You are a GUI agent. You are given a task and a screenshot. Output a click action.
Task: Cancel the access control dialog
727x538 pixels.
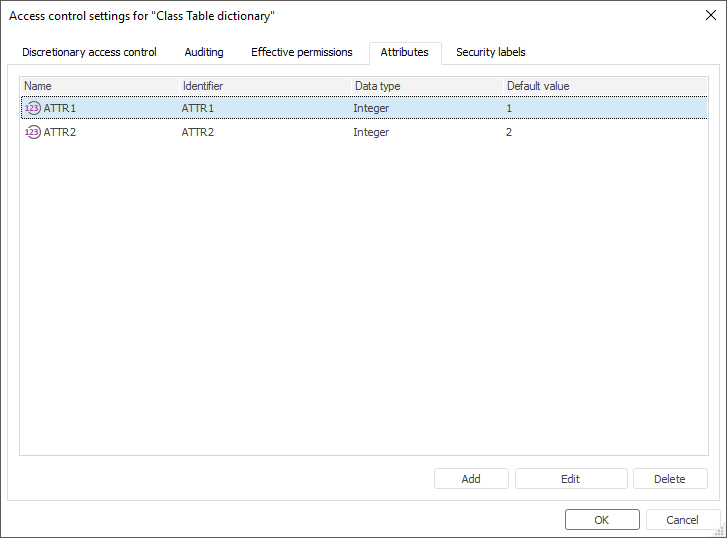(682, 520)
